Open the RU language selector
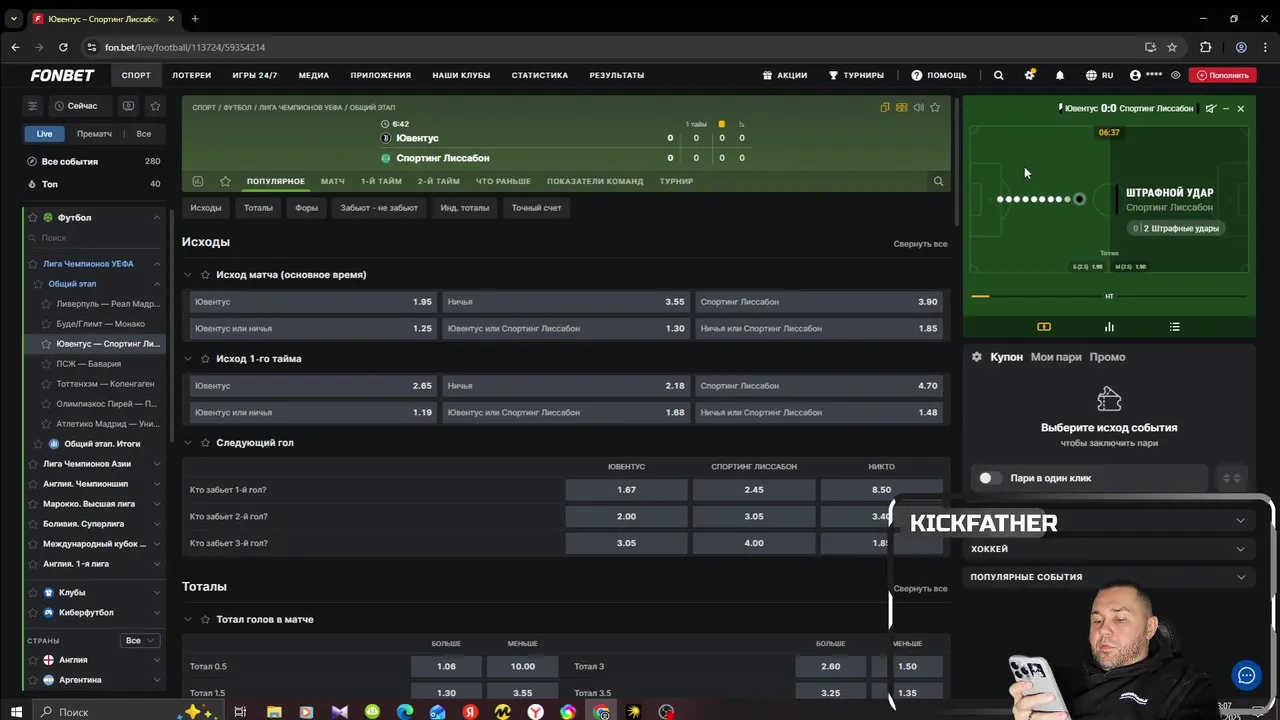The width and height of the screenshot is (1280, 720). (1100, 75)
